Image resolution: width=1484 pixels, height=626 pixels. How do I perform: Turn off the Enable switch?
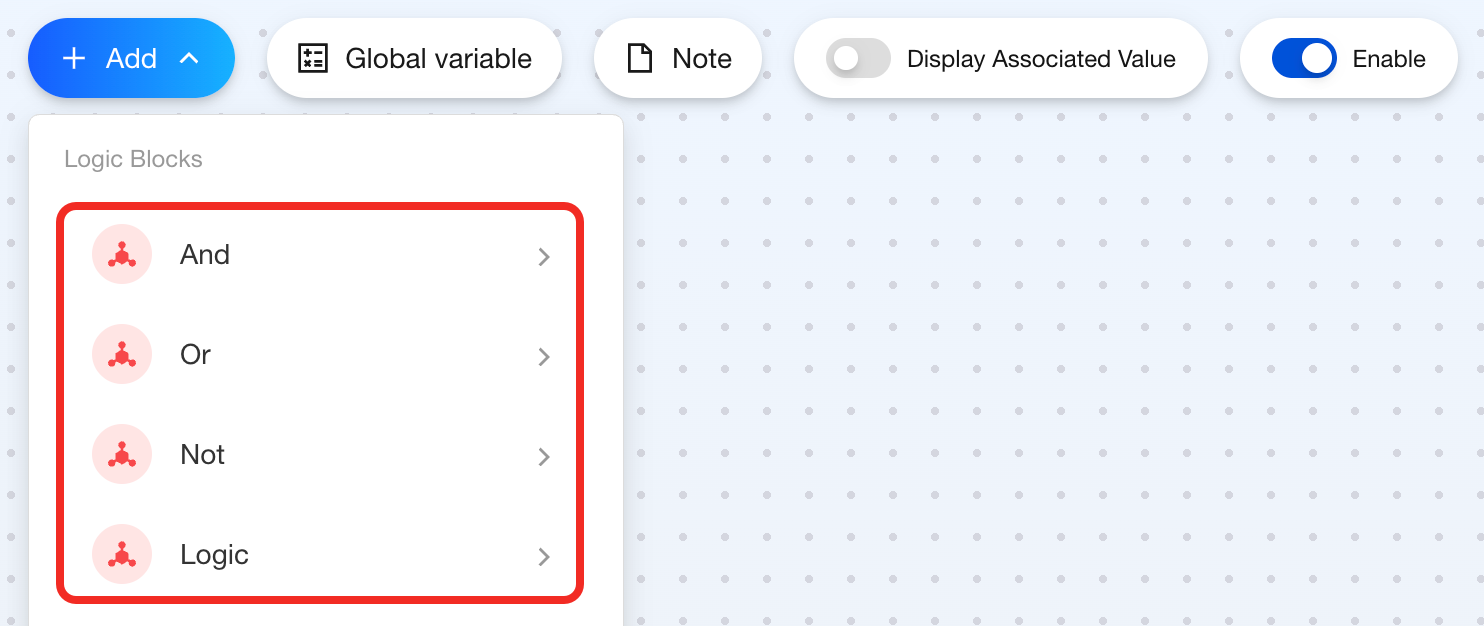1304,58
